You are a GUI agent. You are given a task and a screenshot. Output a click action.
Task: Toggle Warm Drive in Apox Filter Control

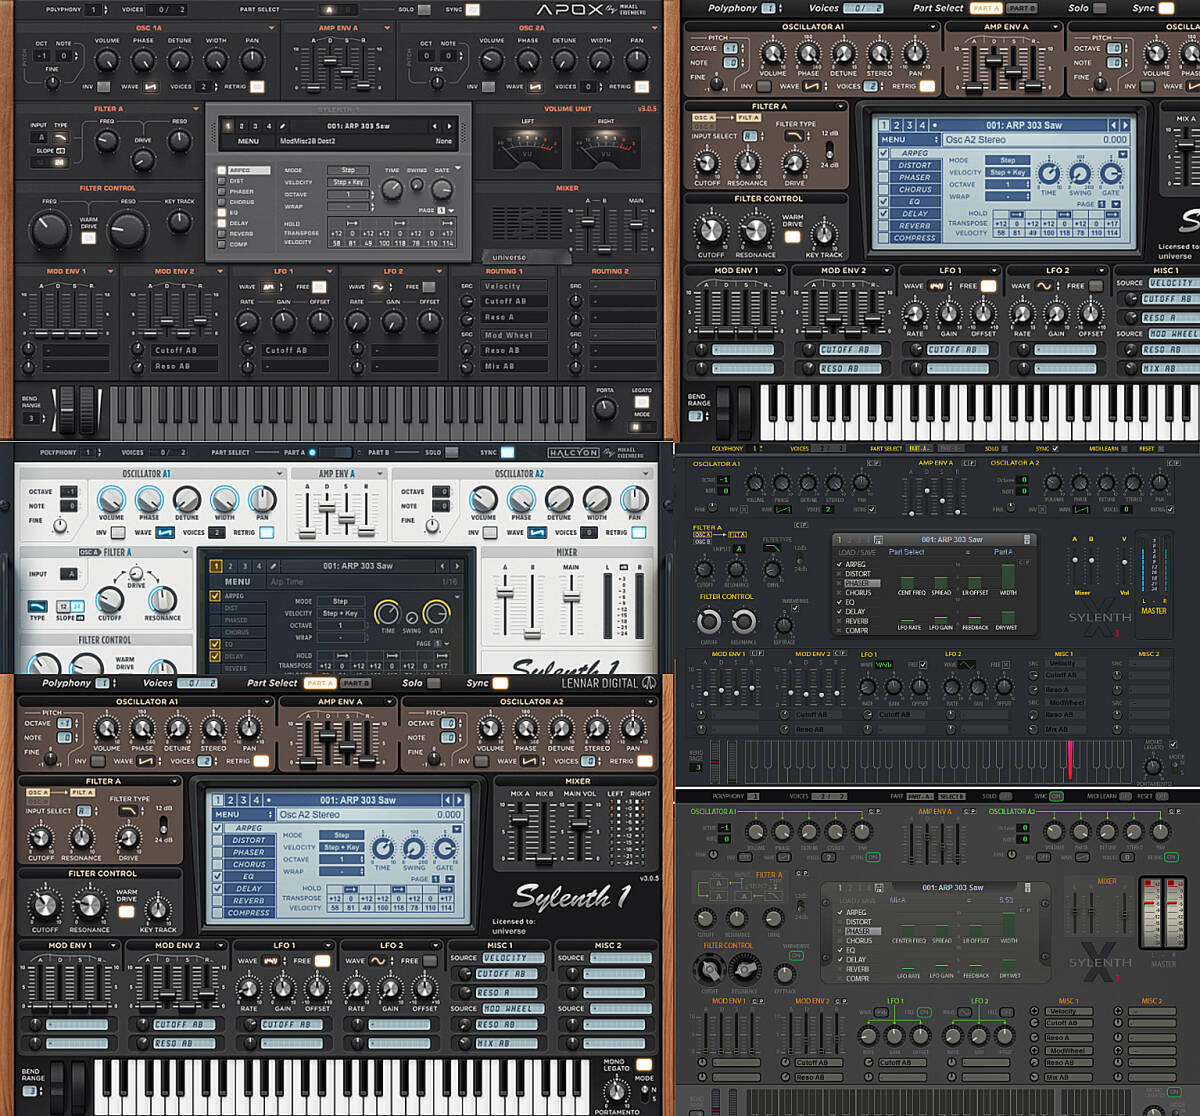[89, 238]
